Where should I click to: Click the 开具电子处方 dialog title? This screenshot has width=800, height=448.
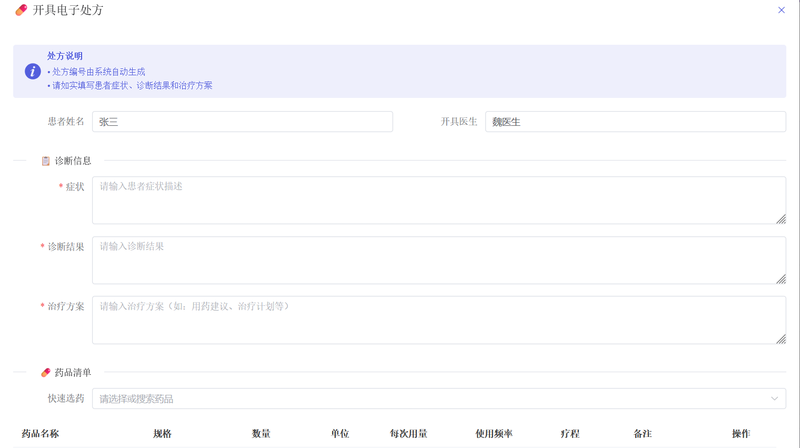pyautogui.click(x=68, y=10)
